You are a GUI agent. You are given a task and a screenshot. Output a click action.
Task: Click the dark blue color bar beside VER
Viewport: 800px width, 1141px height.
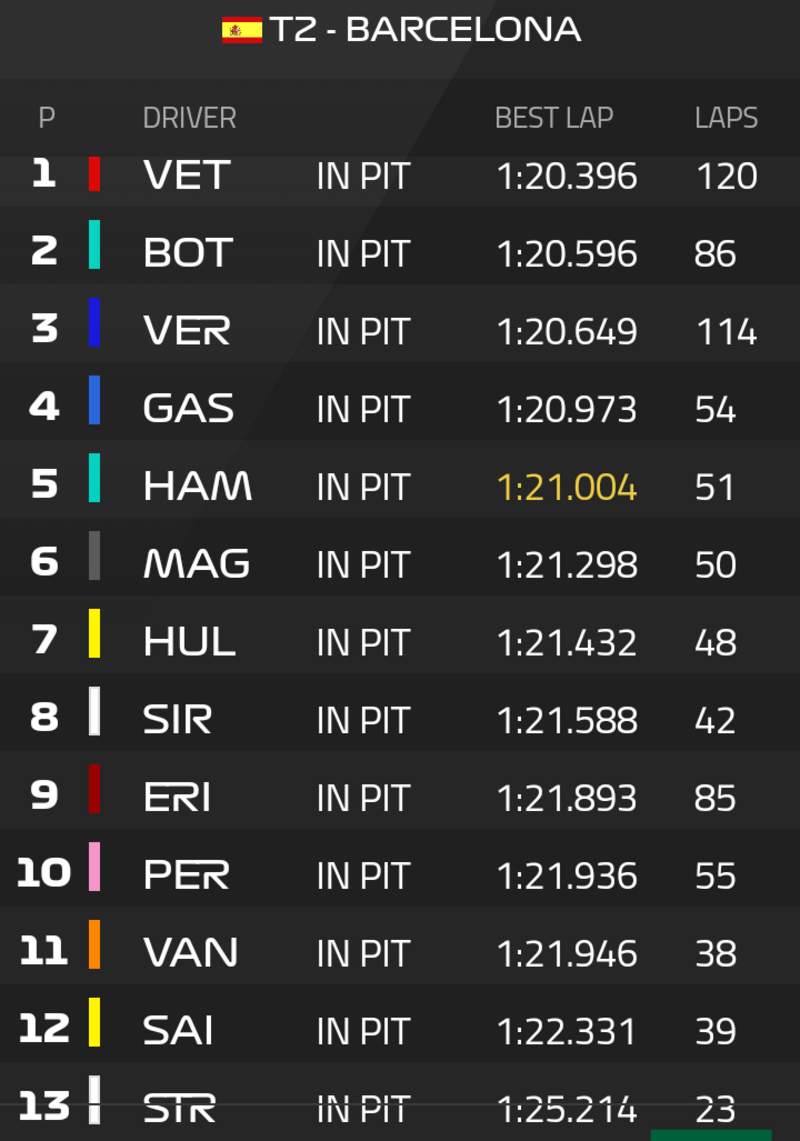click(x=94, y=323)
